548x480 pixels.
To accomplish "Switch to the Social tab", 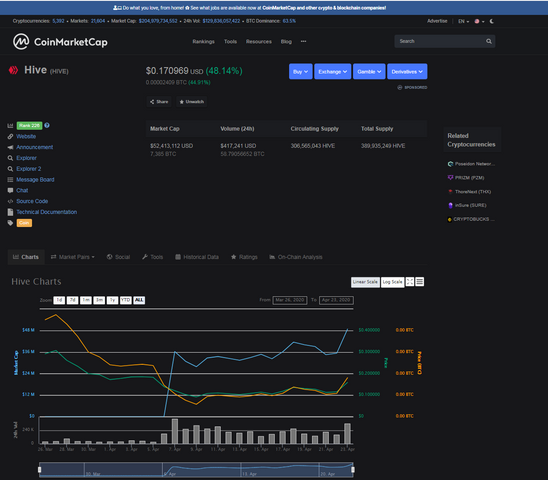I will click(x=118, y=257).
